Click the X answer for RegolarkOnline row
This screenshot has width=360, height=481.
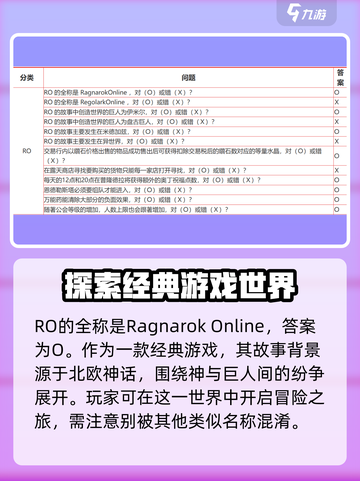pyautogui.click(x=337, y=102)
